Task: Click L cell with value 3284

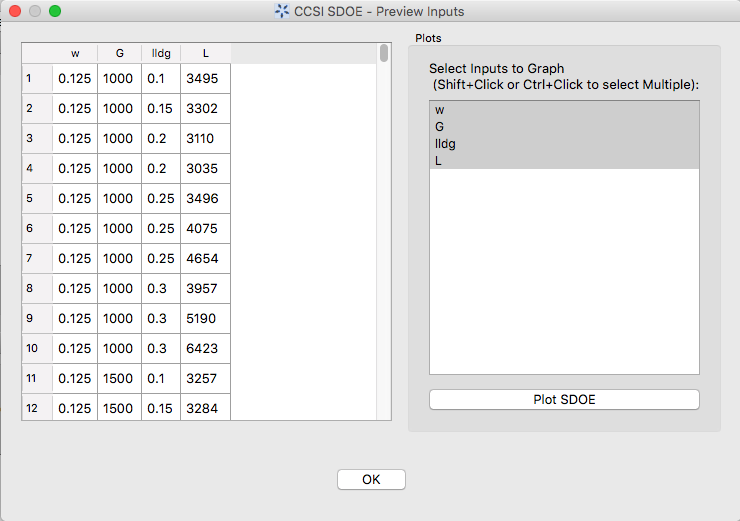Action: (x=205, y=407)
